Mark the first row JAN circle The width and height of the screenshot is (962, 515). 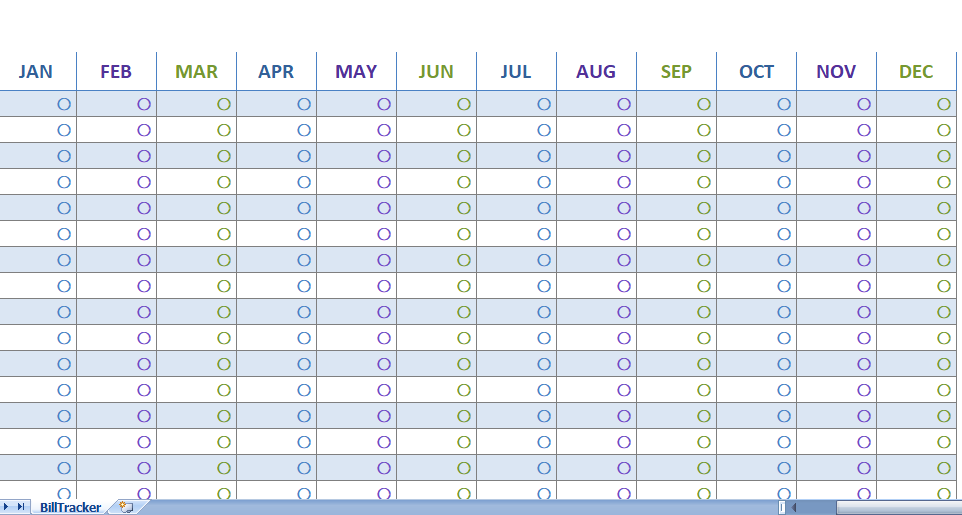coord(64,104)
